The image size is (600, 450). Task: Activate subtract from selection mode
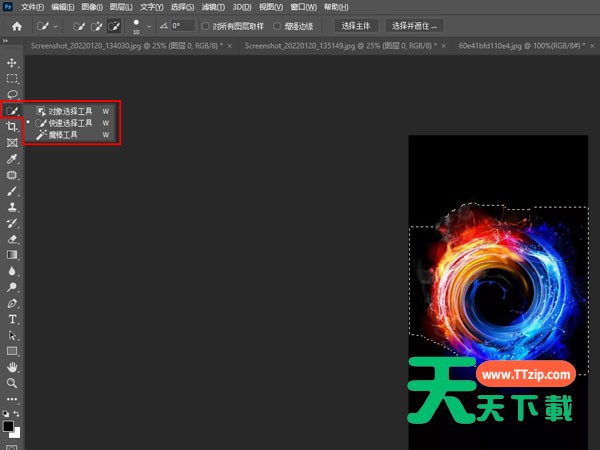pos(117,25)
